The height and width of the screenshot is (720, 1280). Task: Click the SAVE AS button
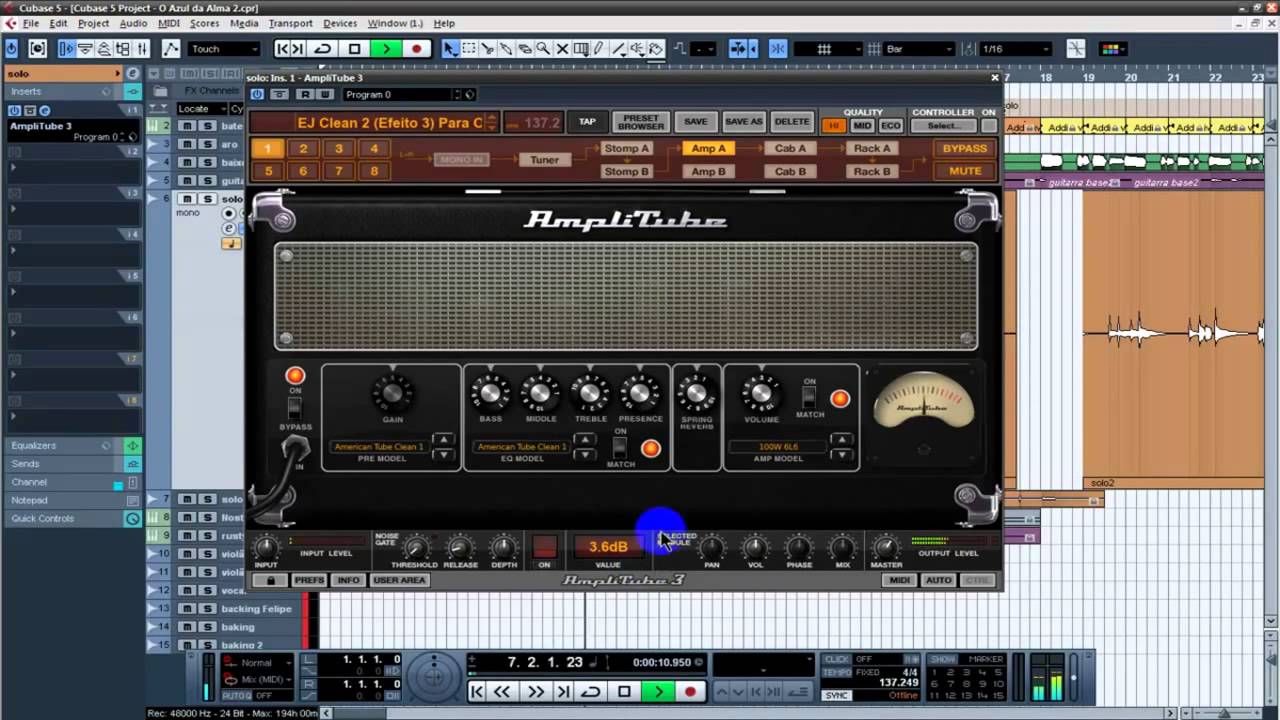pos(743,122)
